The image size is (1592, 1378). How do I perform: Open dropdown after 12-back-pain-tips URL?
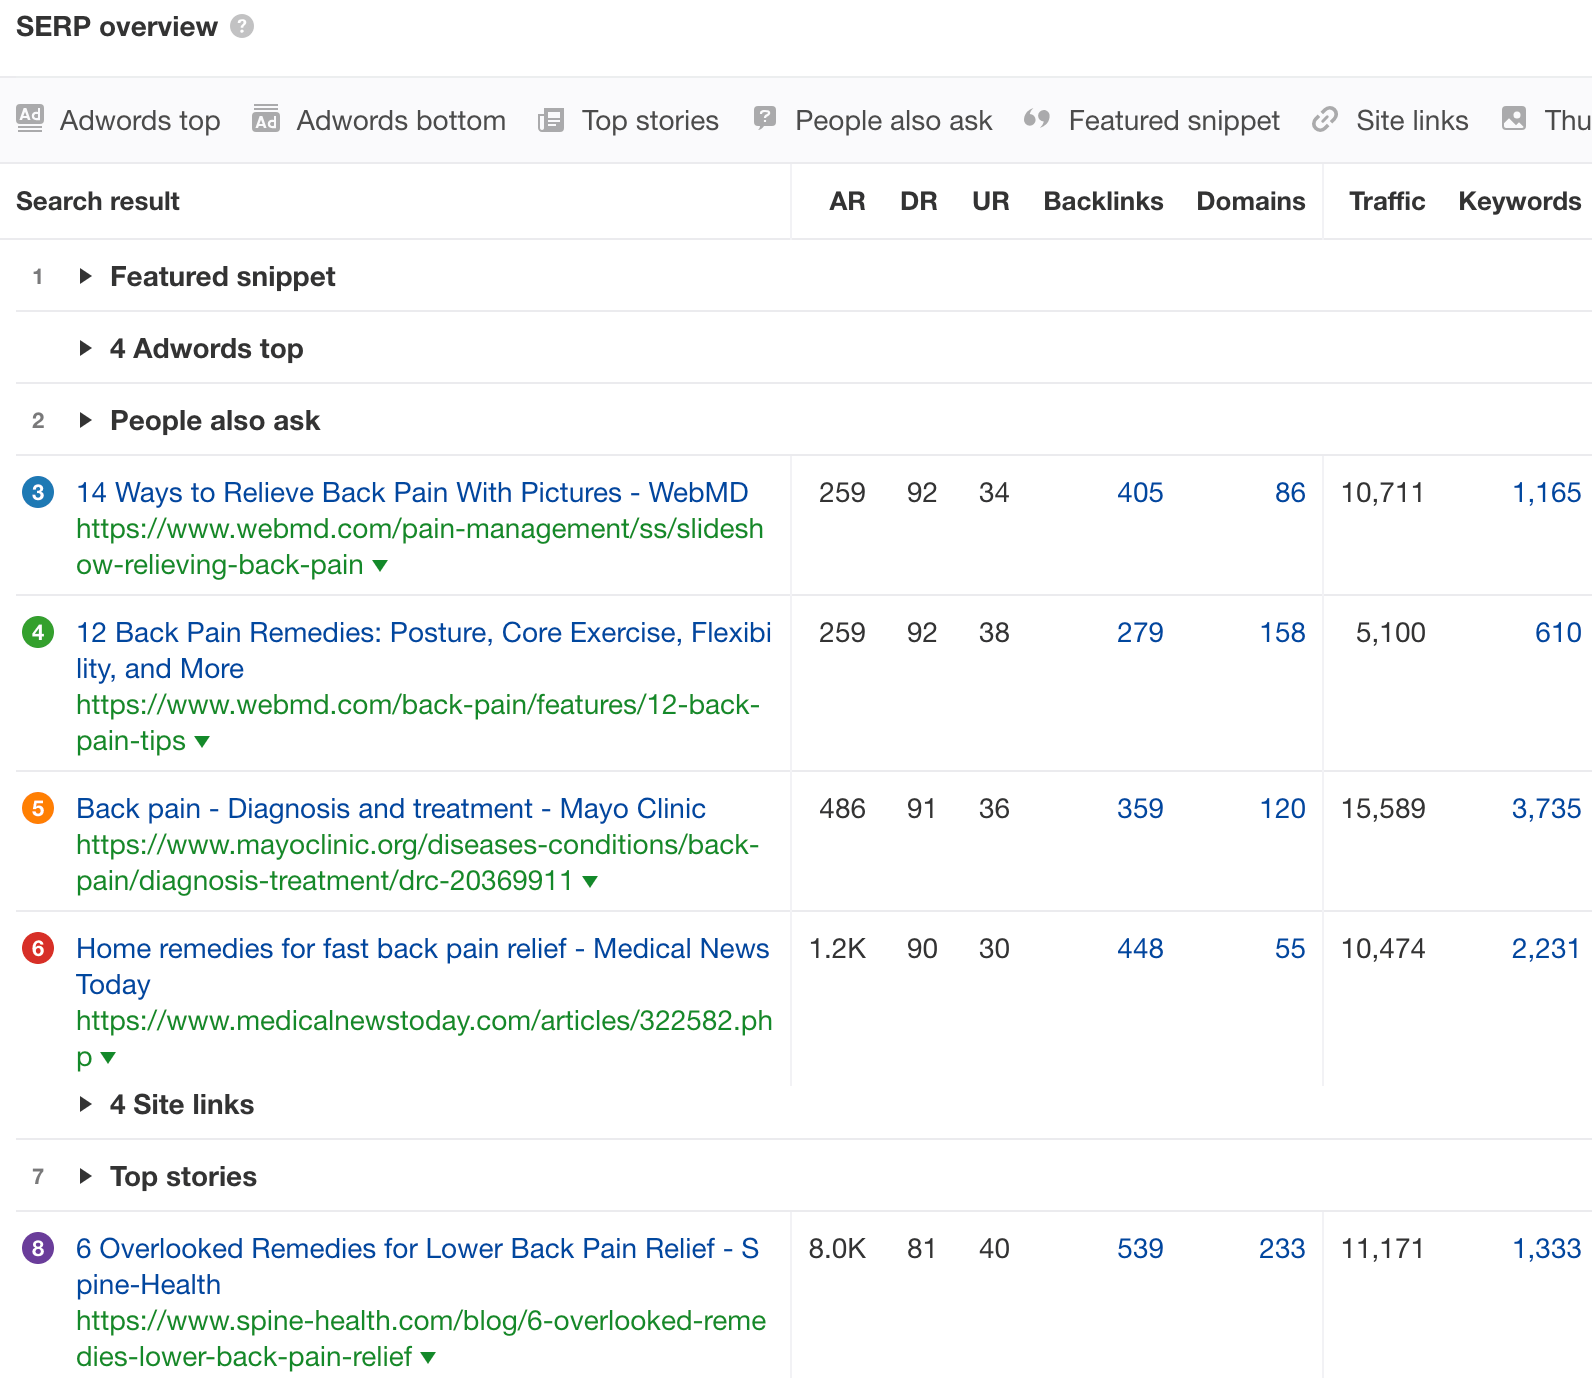click(x=202, y=742)
